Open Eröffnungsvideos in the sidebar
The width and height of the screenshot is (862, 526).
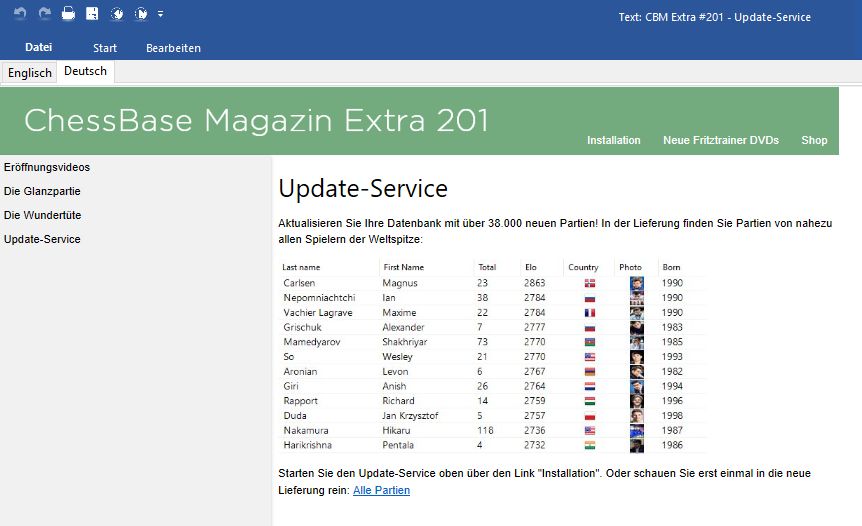47,167
